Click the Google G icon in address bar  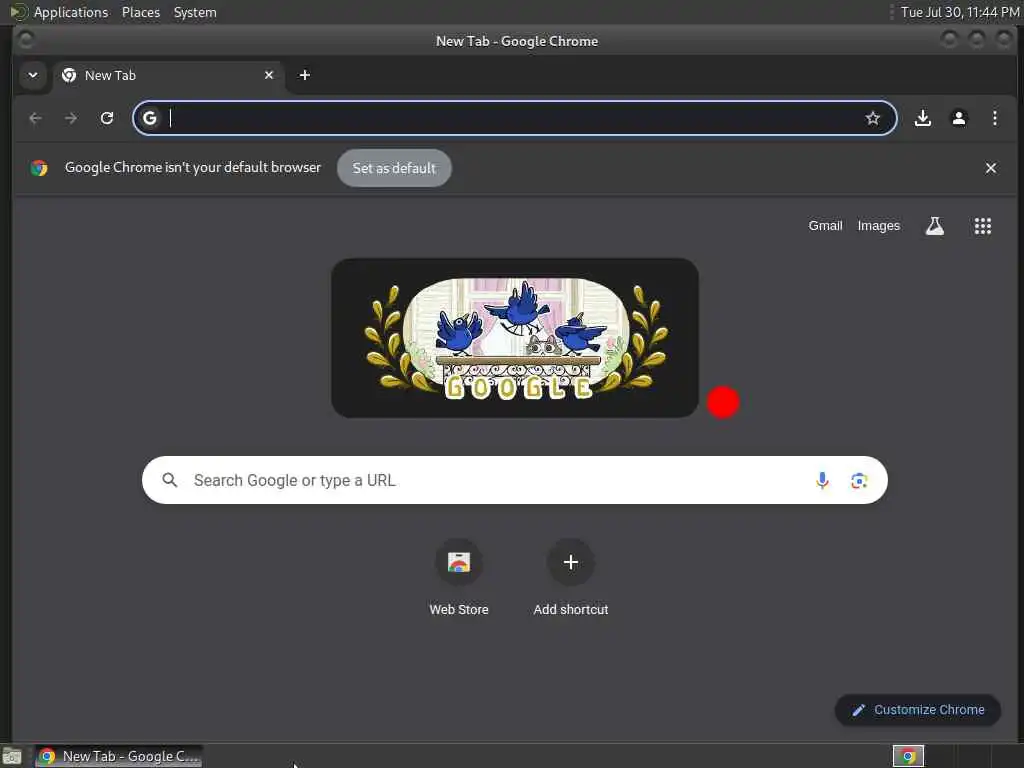coord(150,118)
